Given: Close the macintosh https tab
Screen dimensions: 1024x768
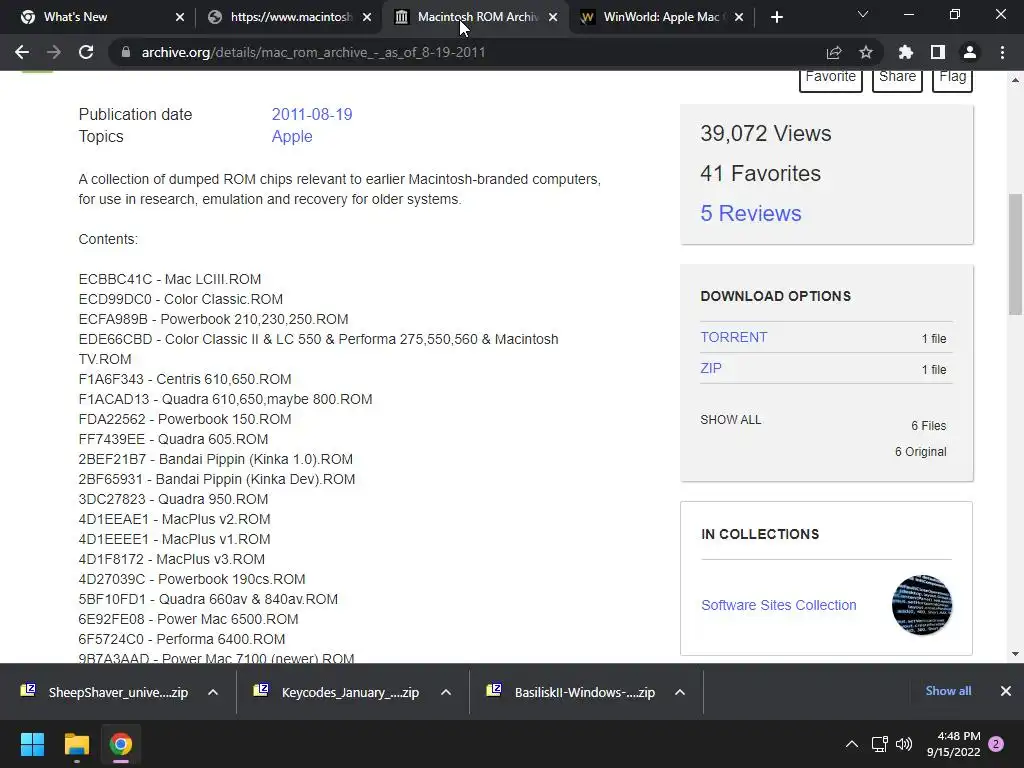Looking at the screenshot, I should pos(367,17).
